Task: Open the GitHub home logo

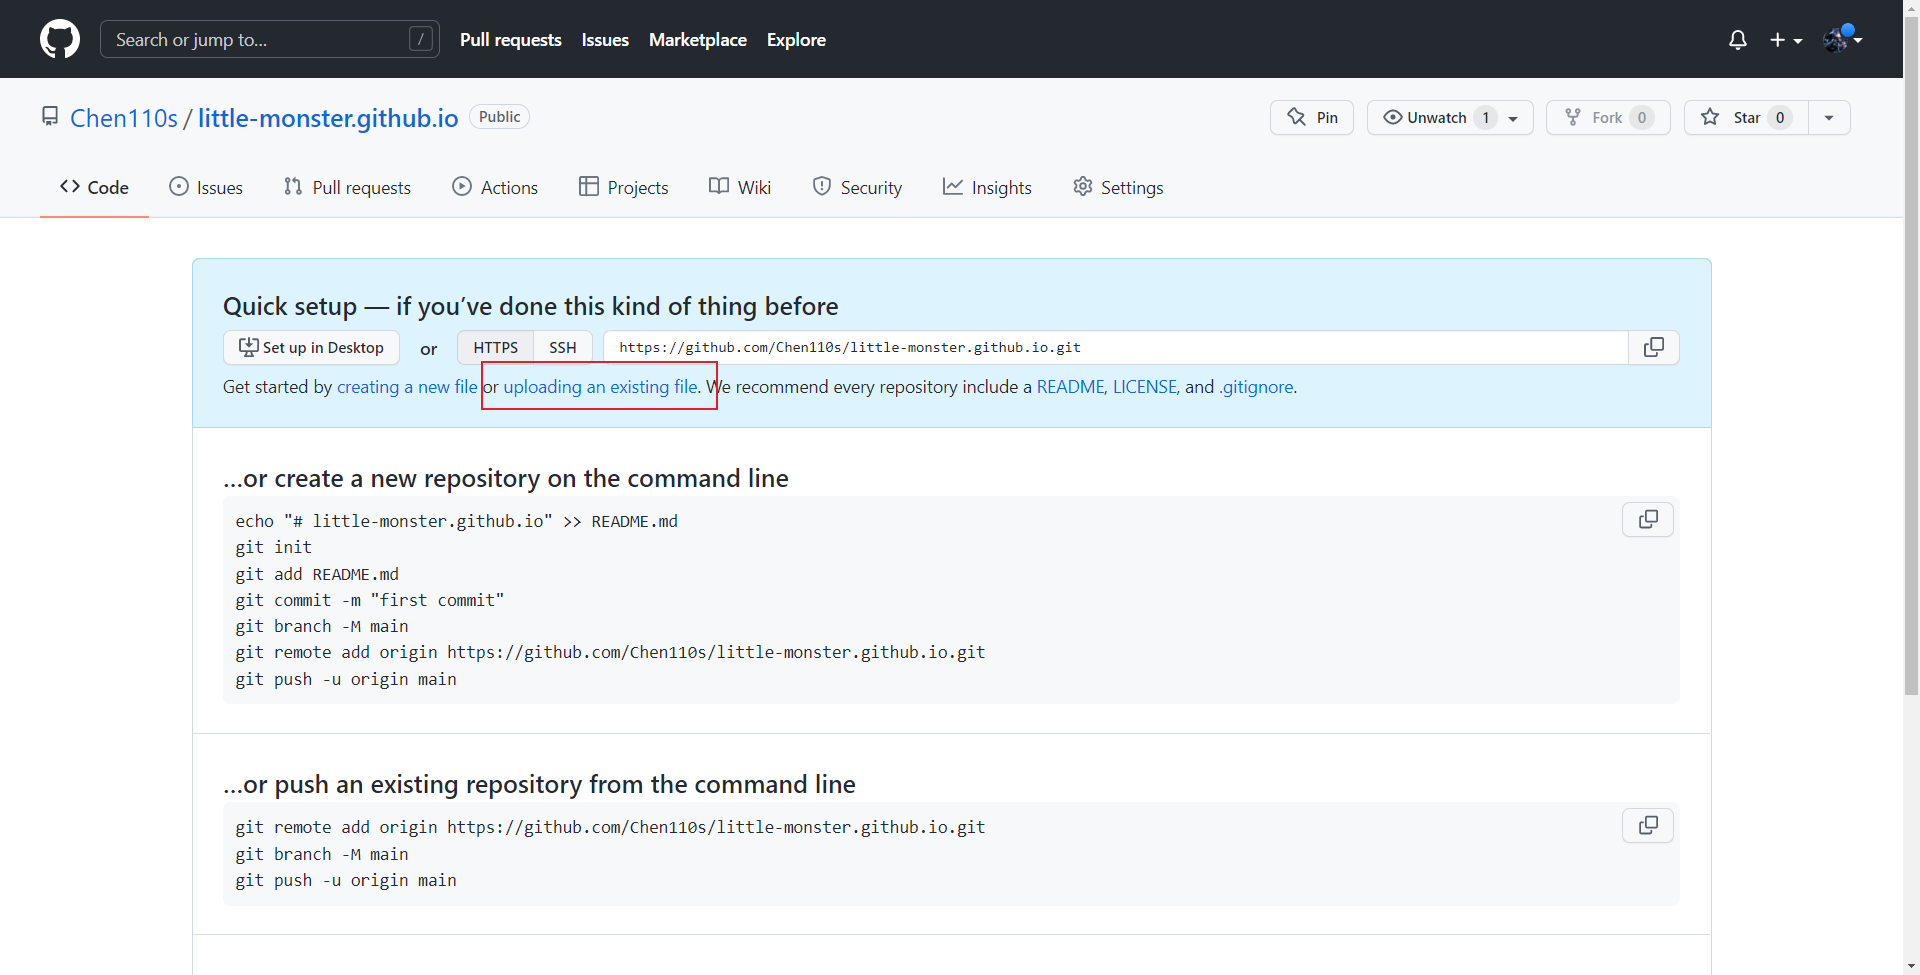Action: (60, 39)
